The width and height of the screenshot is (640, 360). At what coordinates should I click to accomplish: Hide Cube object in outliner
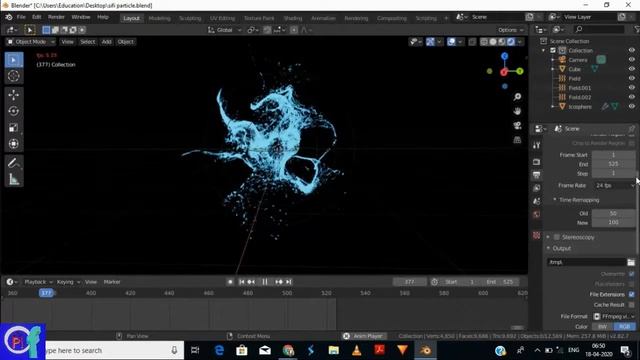click(631, 69)
